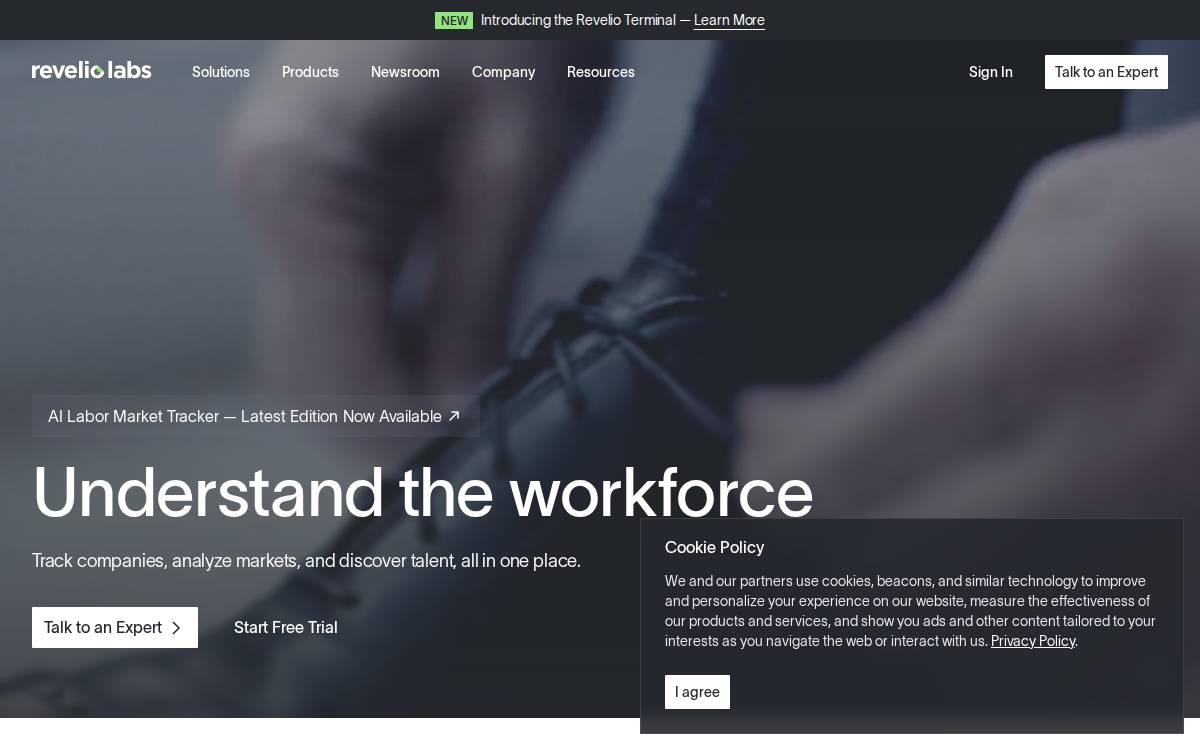1200x750 pixels.
Task: Open AI Labor Market Tracker latest edition
Action: [256, 416]
